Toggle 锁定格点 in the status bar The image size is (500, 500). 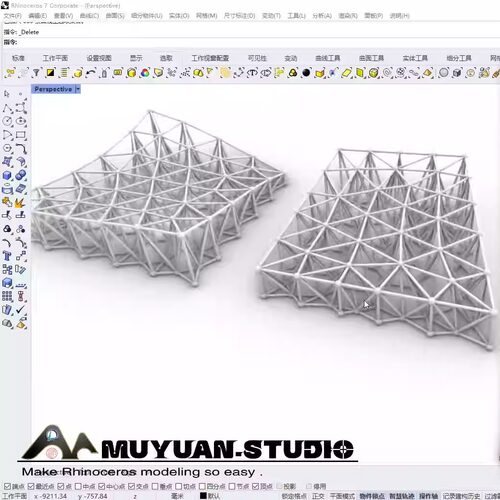pyautogui.click(x=294, y=496)
